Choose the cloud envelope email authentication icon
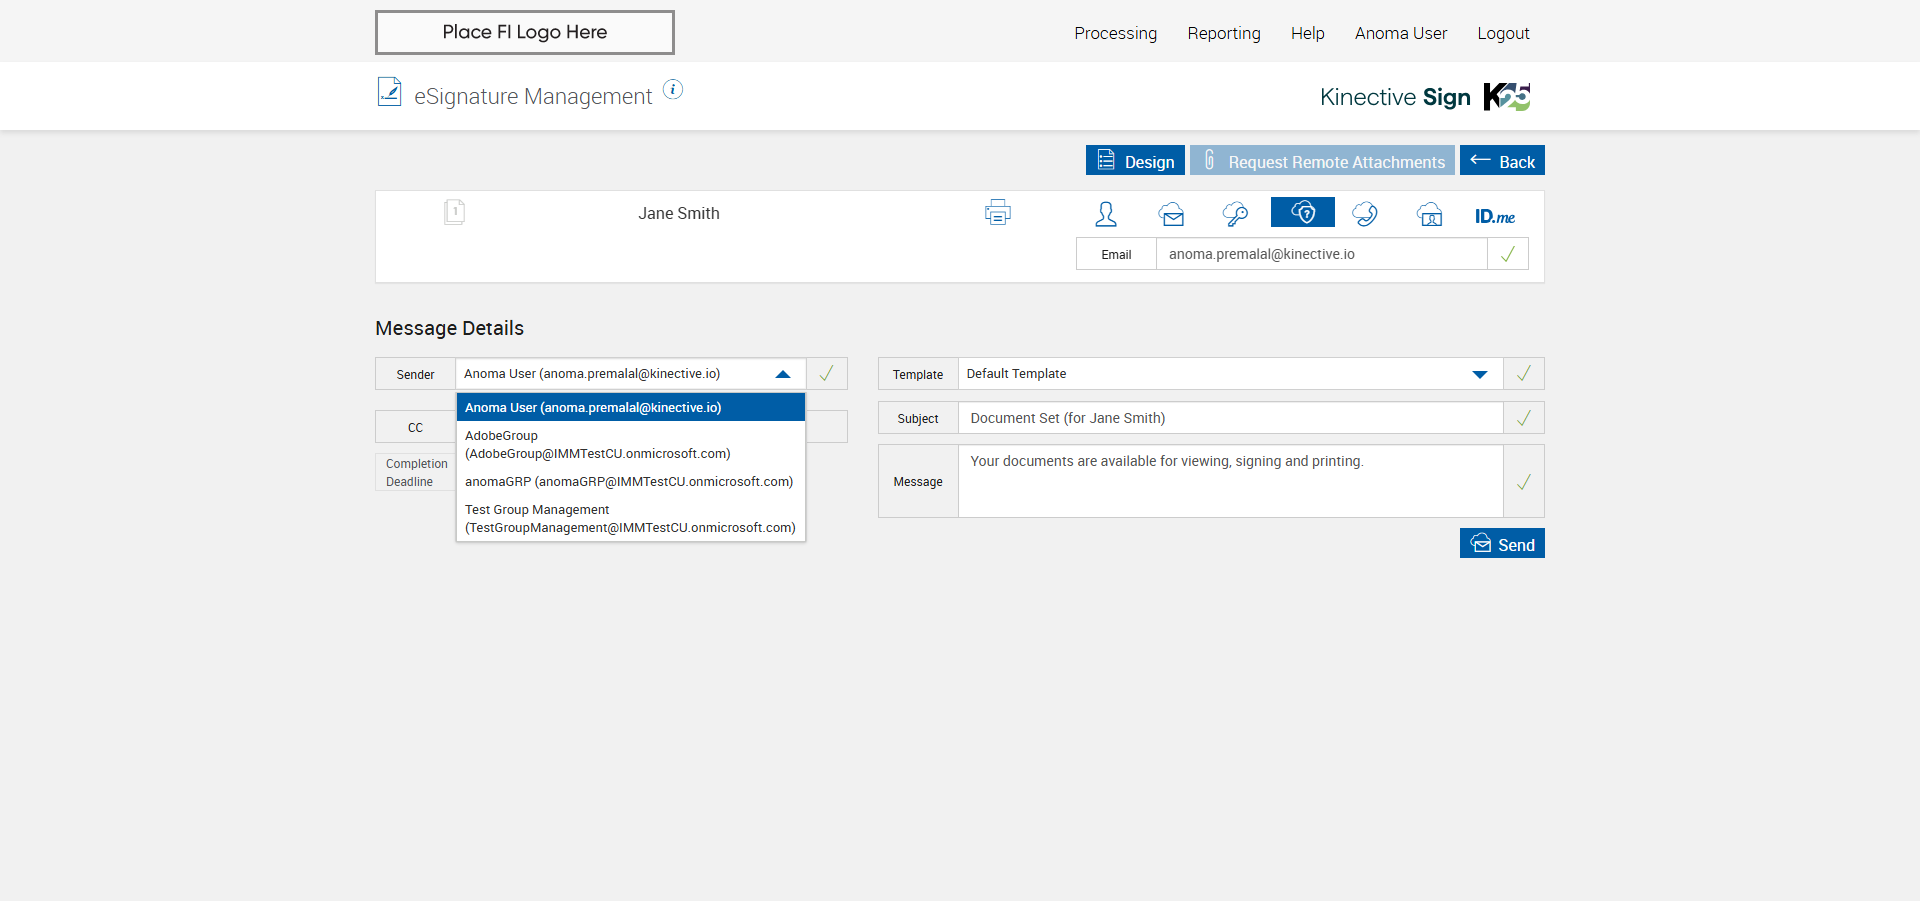 click(x=1172, y=214)
